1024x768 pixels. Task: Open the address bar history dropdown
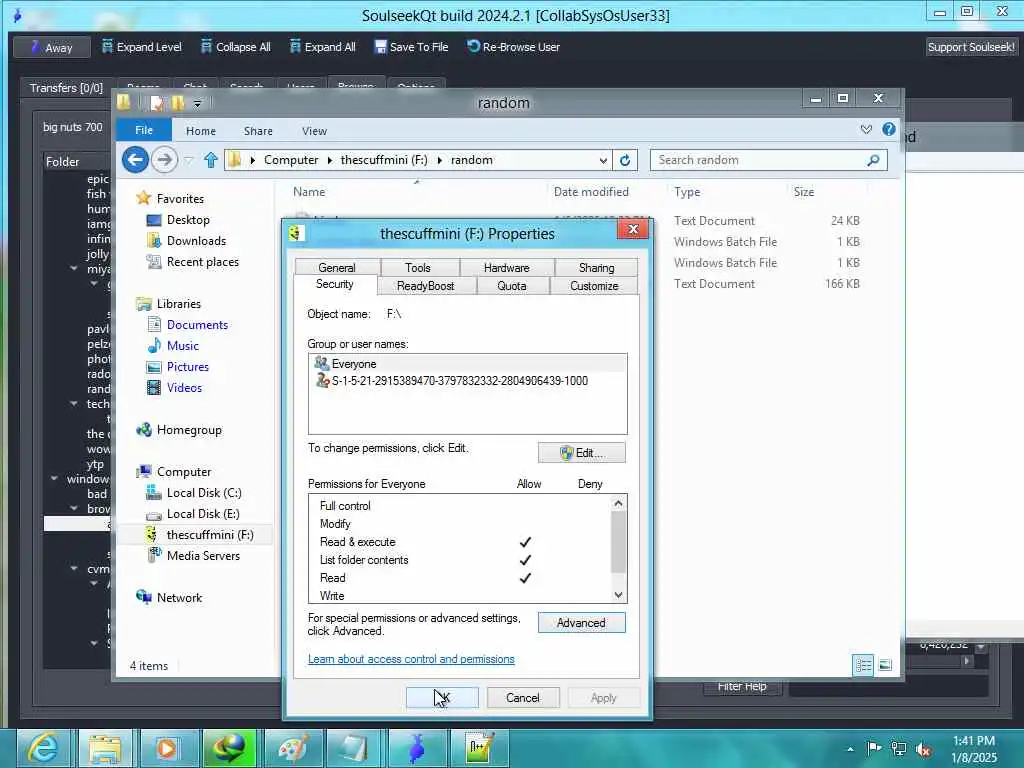pos(603,161)
